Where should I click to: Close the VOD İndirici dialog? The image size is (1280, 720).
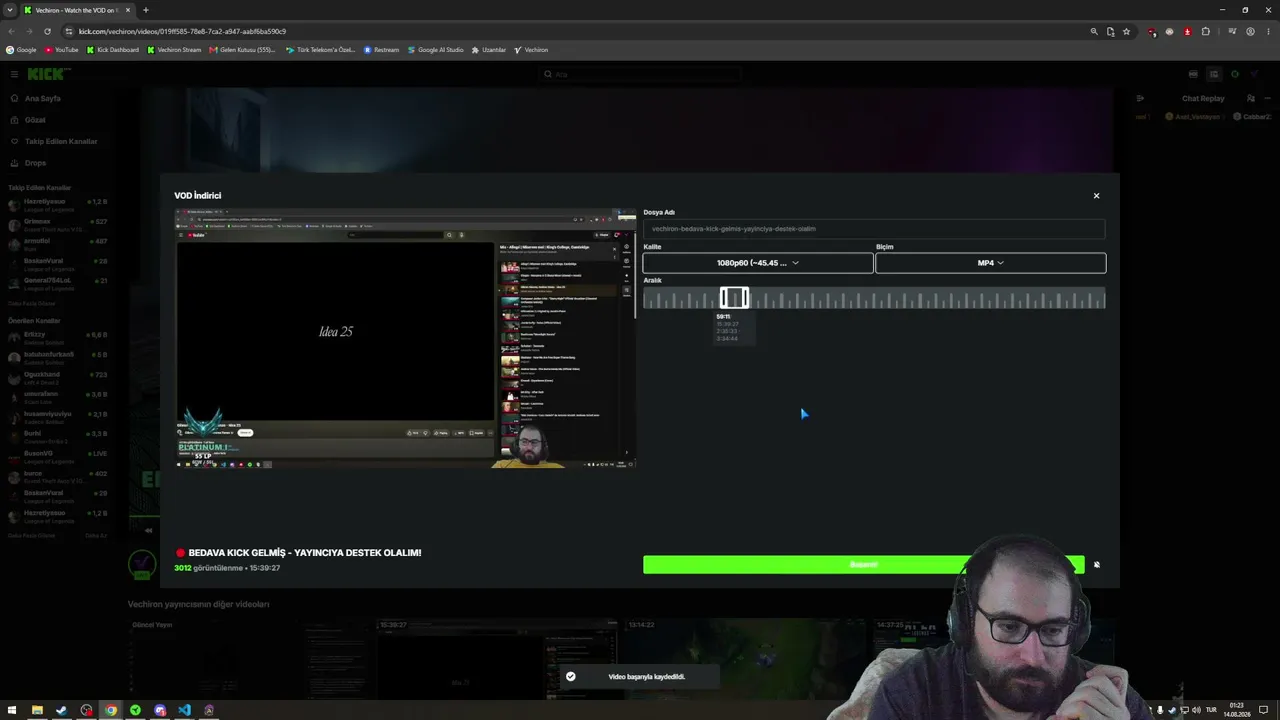(x=1096, y=196)
